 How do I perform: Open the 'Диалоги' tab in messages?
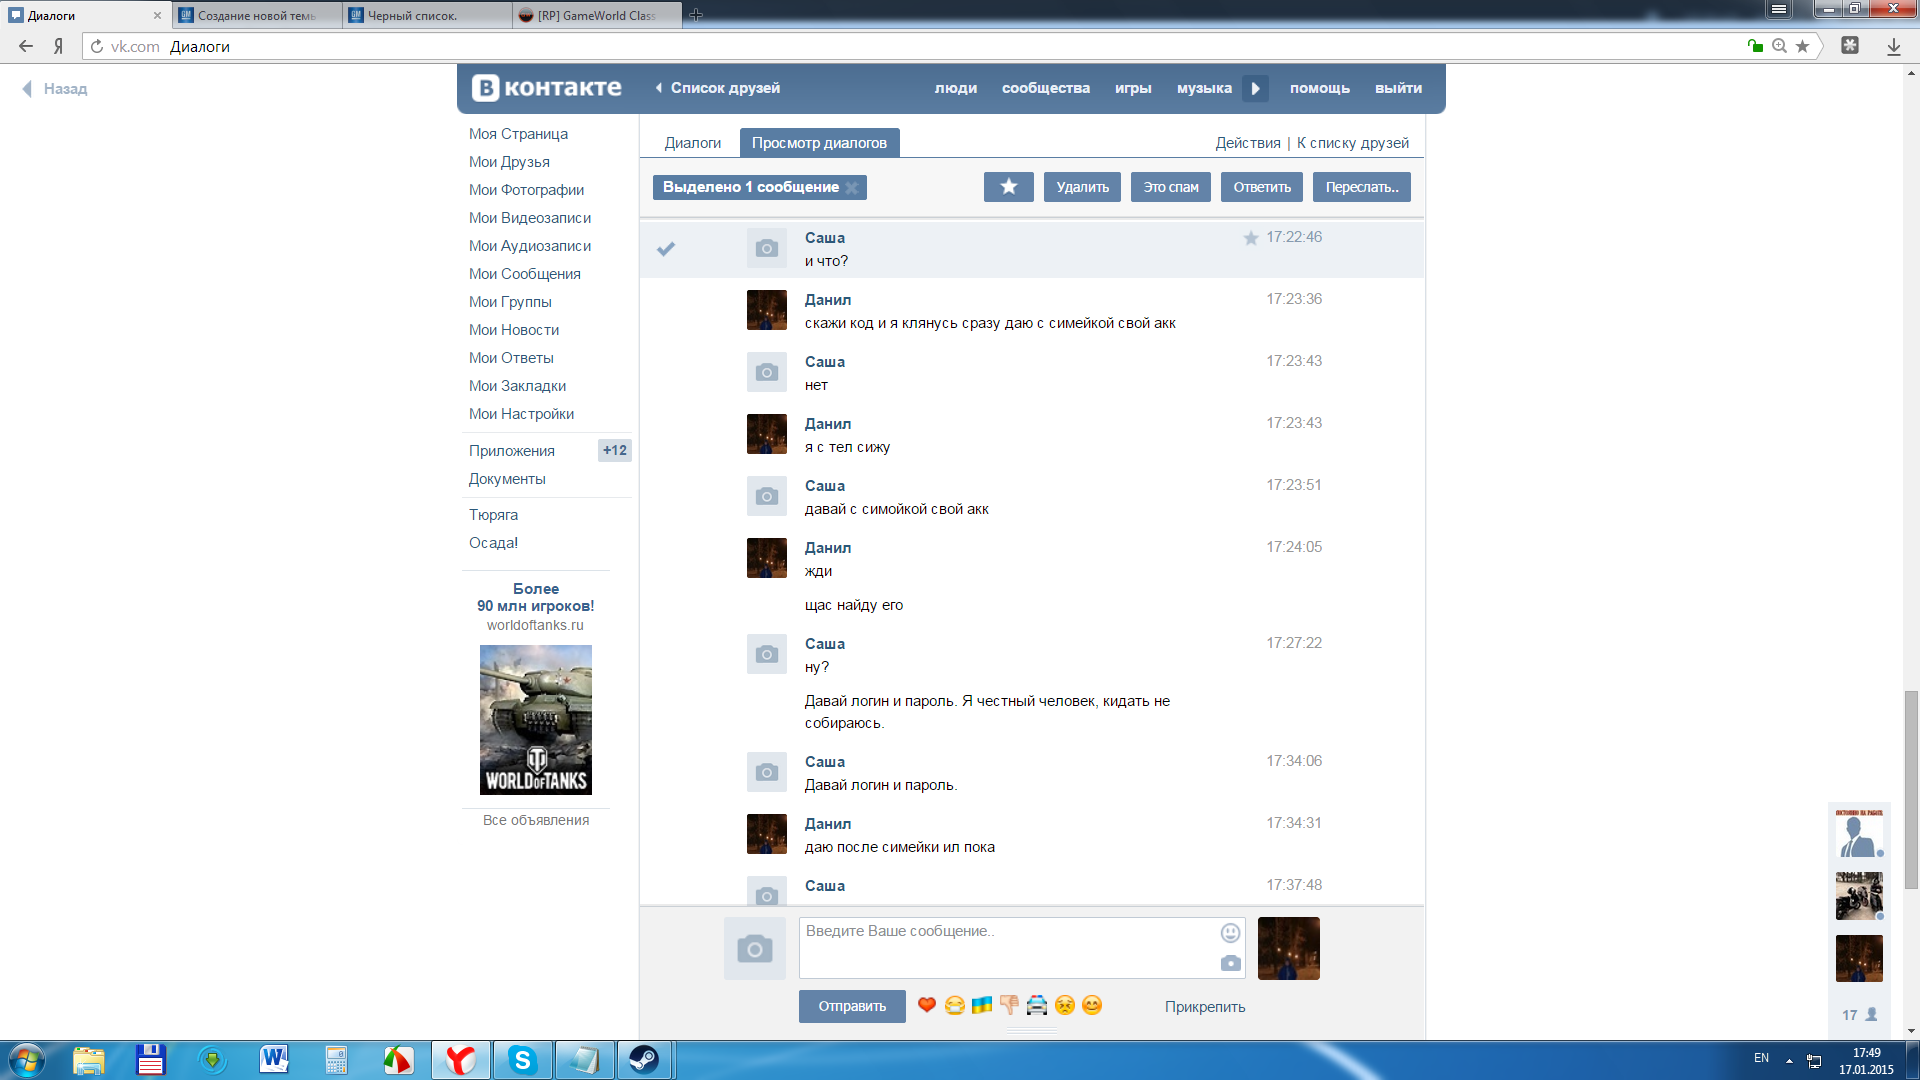pyautogui.click(x=692, y=143)
